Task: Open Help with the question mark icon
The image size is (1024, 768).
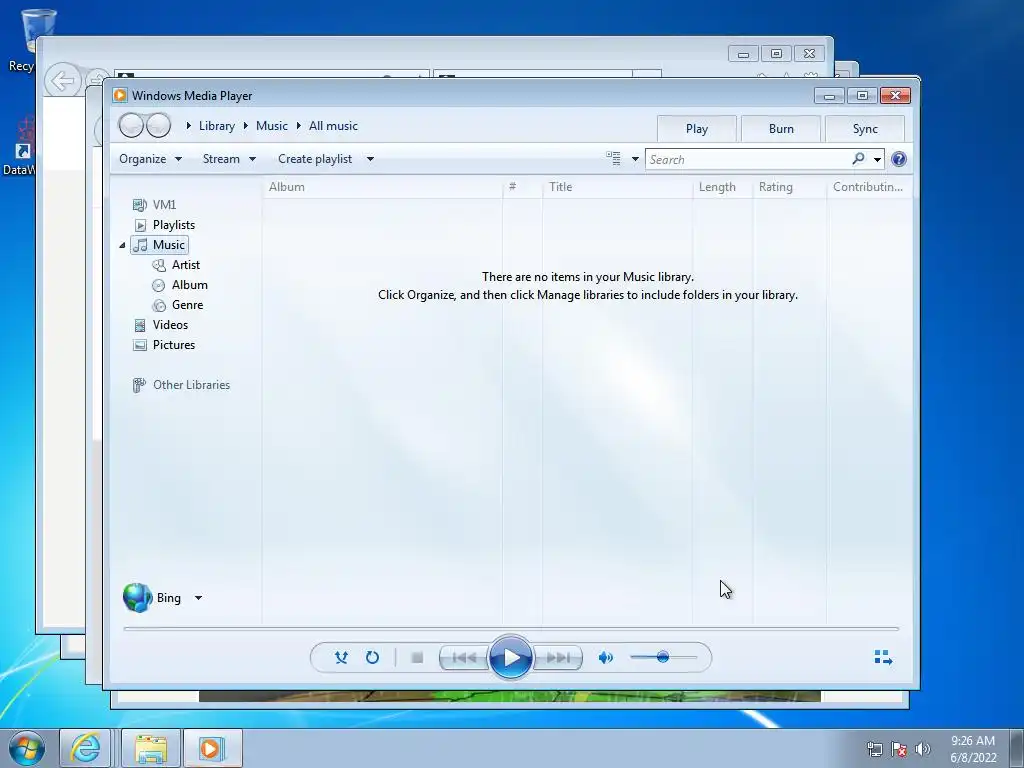Action: point(899,159)
